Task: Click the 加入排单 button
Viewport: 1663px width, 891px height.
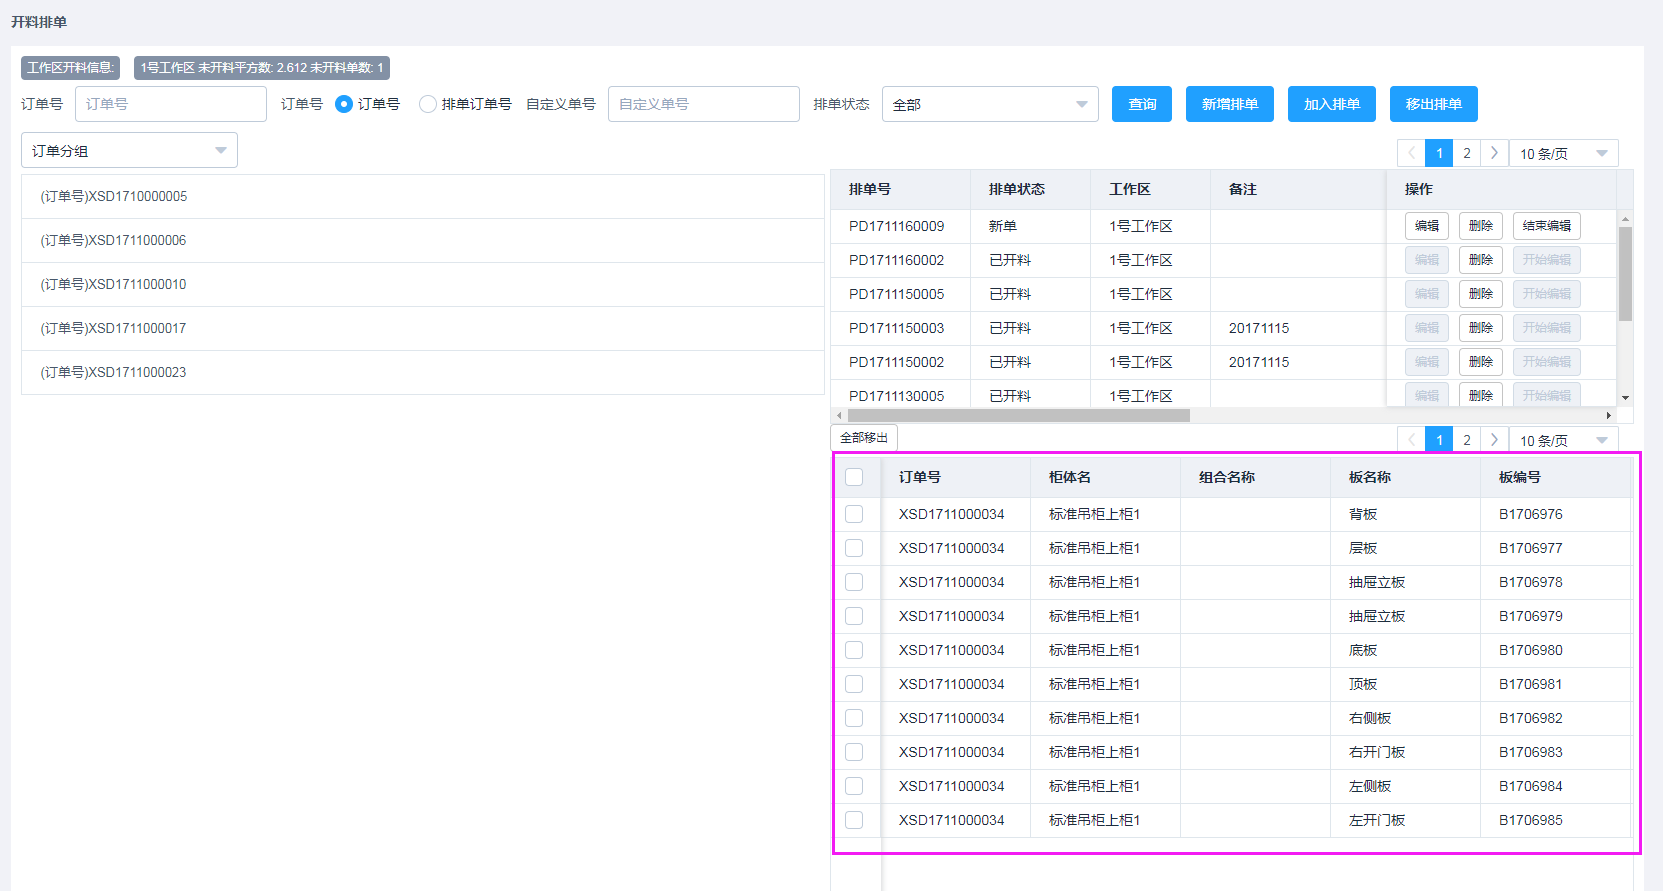Action: point(1332,104)
